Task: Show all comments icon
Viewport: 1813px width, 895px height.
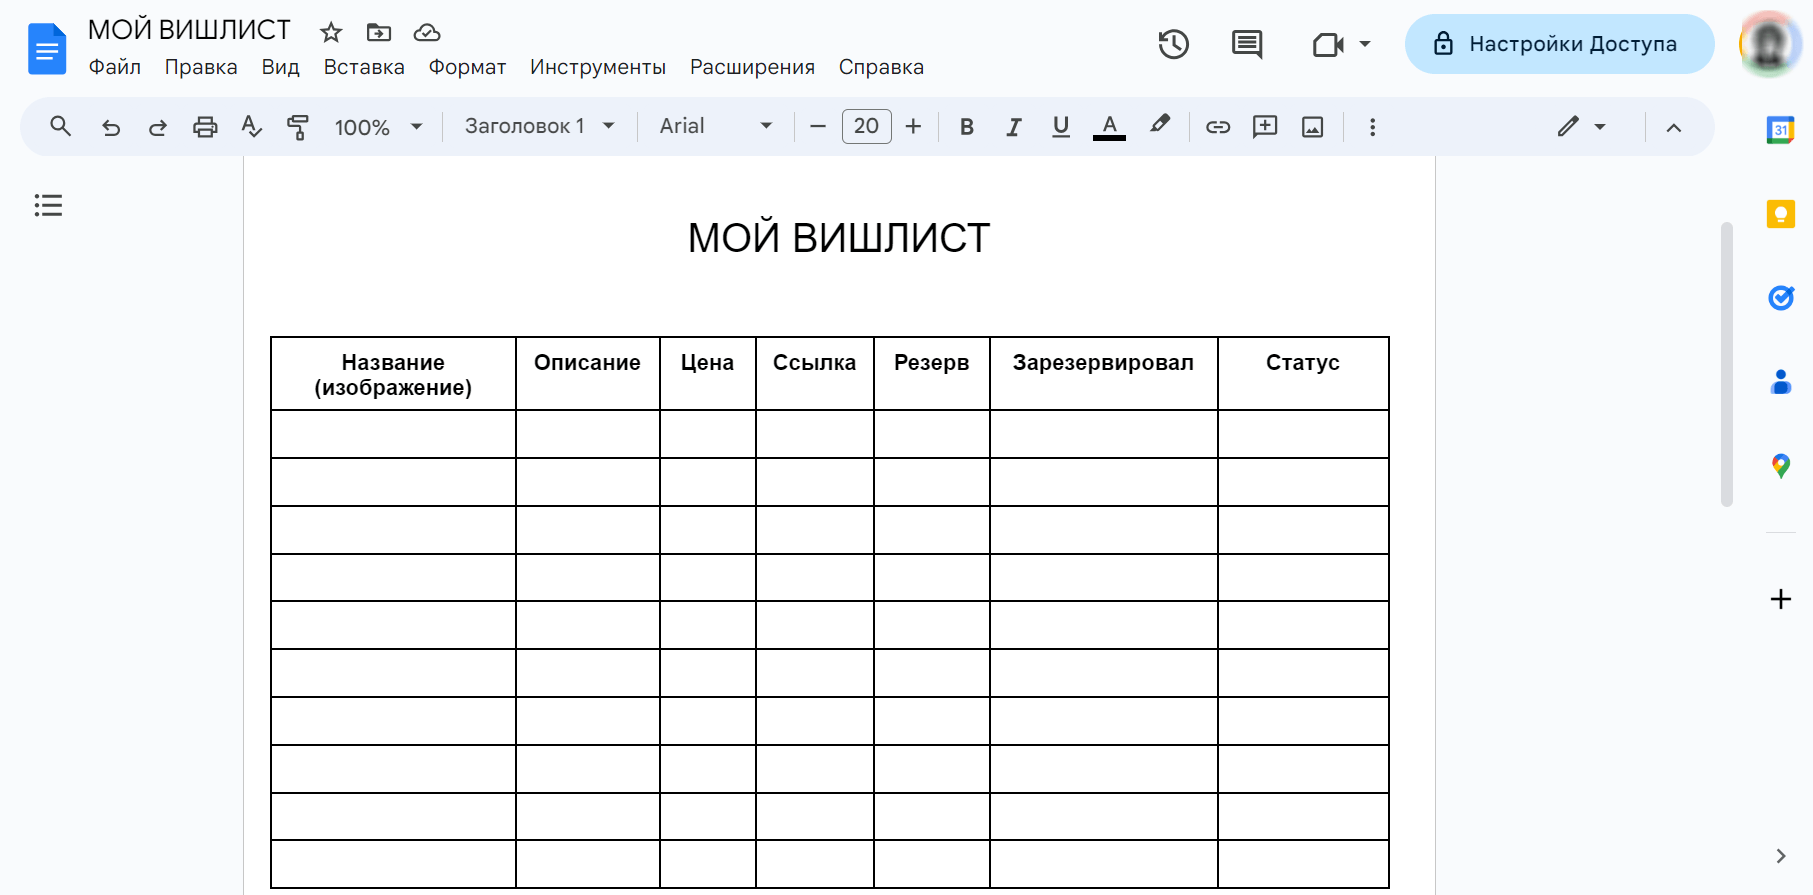Action: [1247, 44]
